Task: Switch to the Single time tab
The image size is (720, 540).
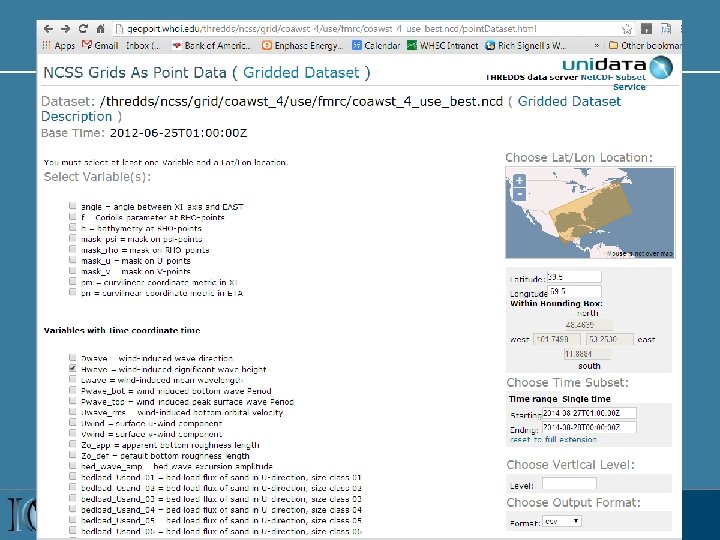Action: coord(586,399)
